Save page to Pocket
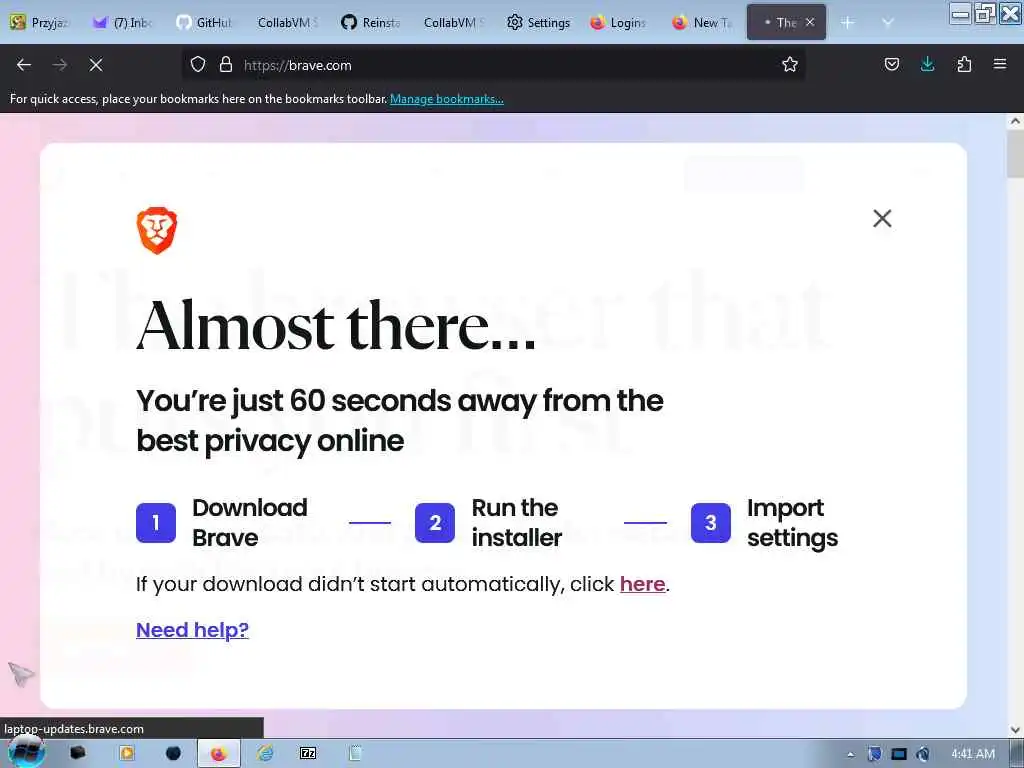This screenshot has width=1024, height=768. [x=891, y=65]
